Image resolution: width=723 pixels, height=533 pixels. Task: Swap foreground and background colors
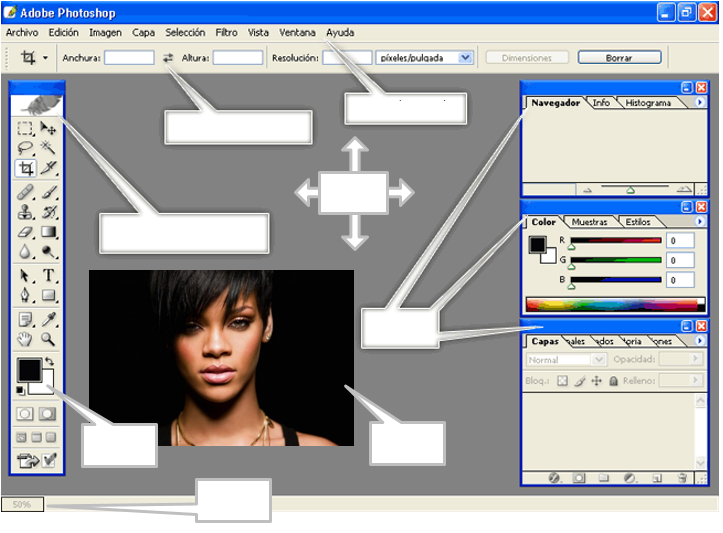coord(49,361)
